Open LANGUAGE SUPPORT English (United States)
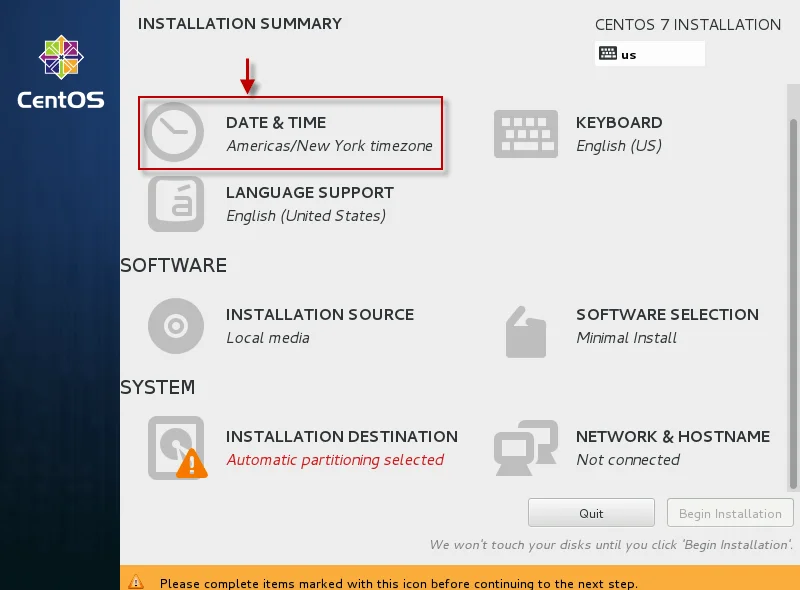 coord(310,204)
